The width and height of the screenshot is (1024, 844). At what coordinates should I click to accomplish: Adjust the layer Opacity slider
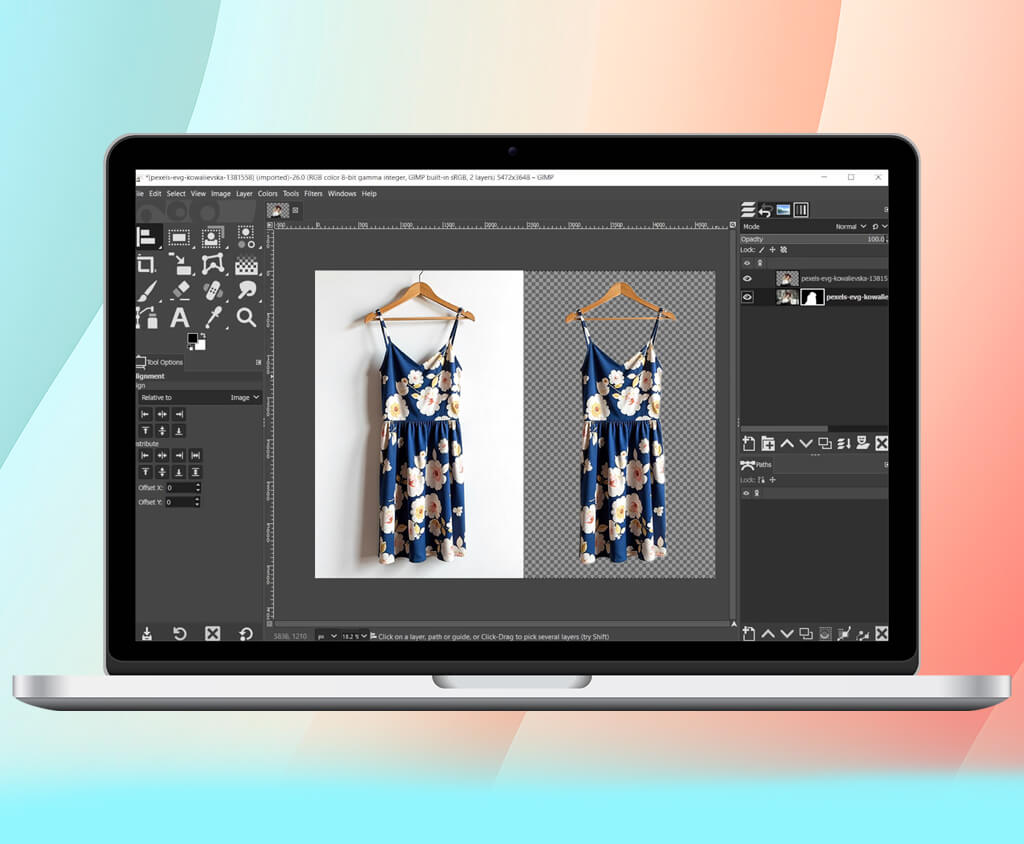(813, 239)
